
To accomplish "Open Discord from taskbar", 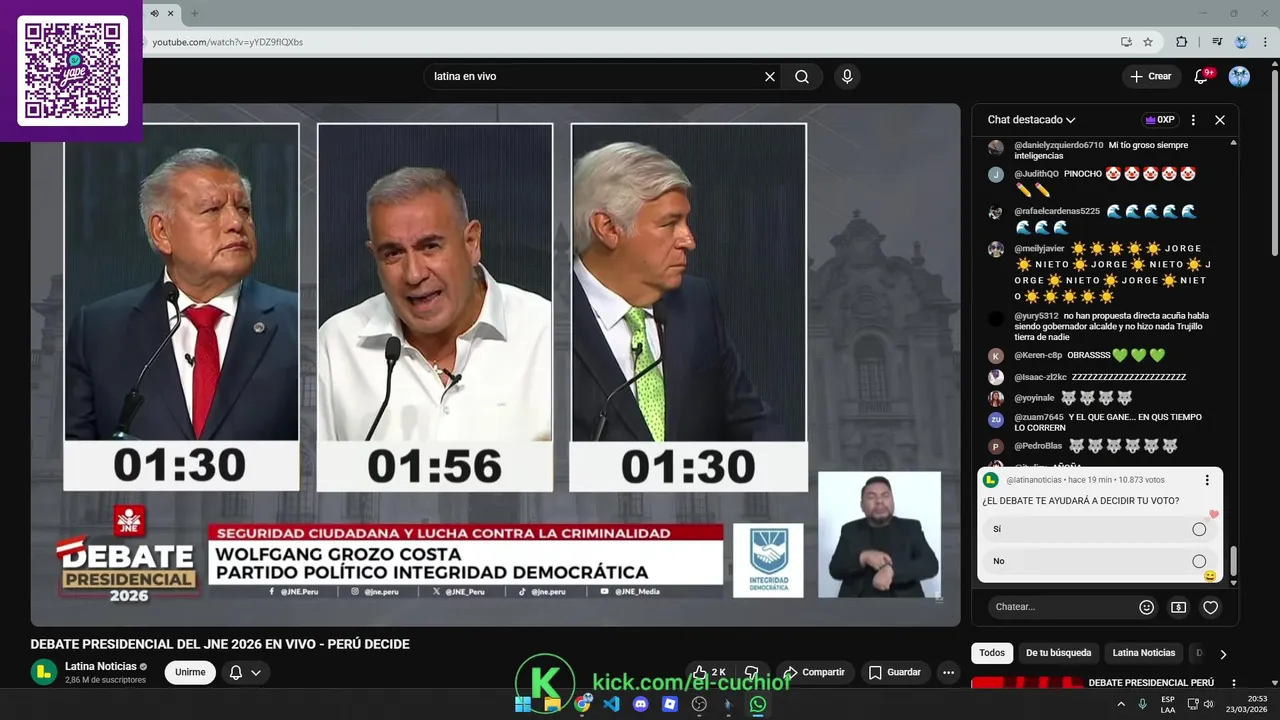I will click(641, 704).
